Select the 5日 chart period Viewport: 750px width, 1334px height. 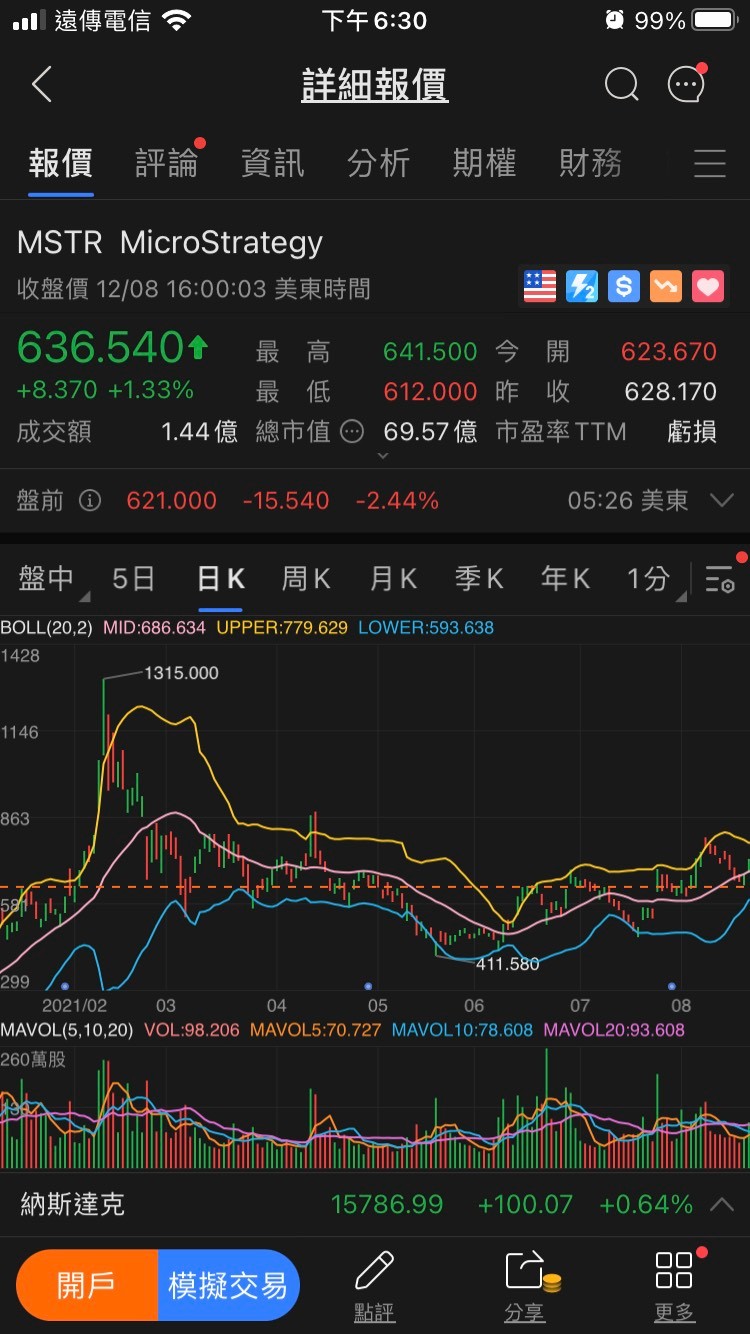pyautogui.click(x=133, y=579)
